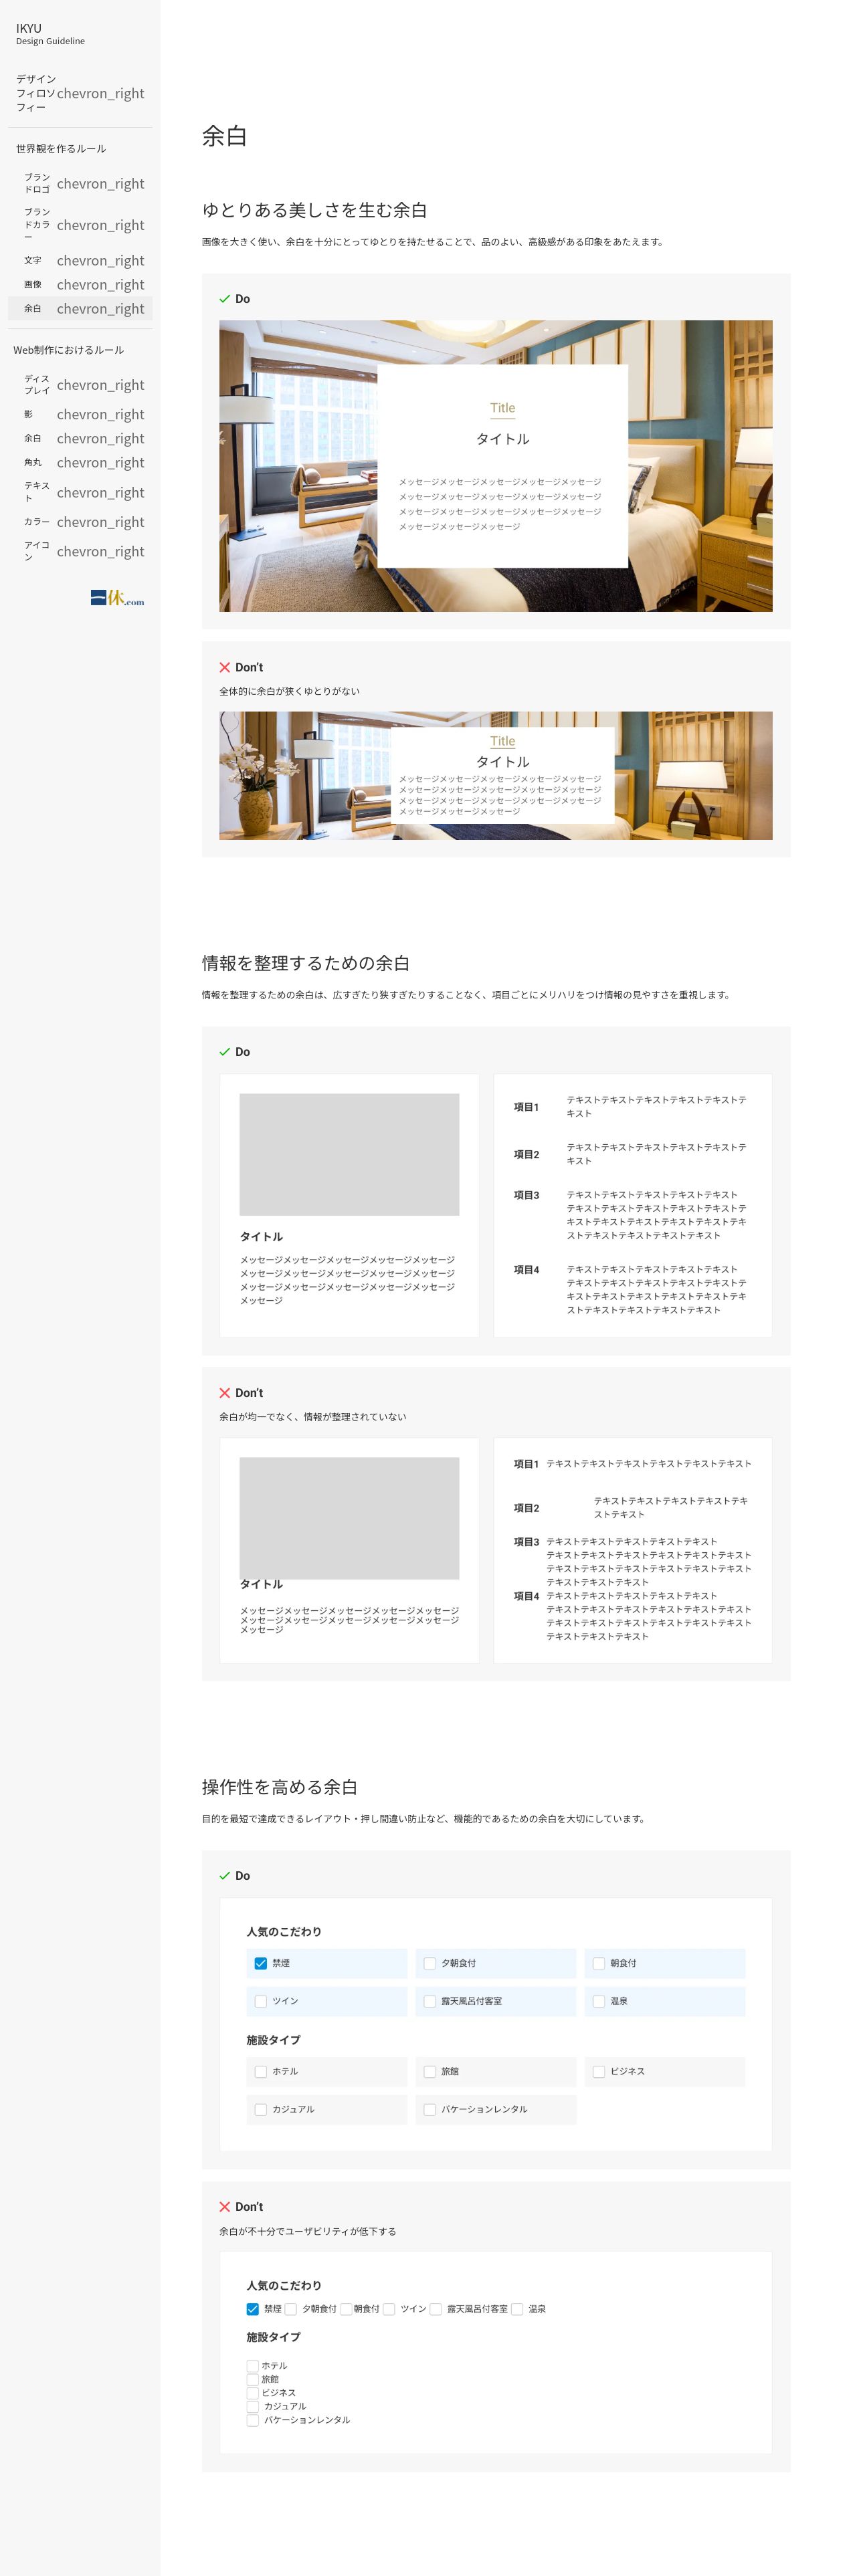Click the caption 余白が不十分でユーザビリティが低下する
859x2576 pixels.
click(x=308, y=2231)
